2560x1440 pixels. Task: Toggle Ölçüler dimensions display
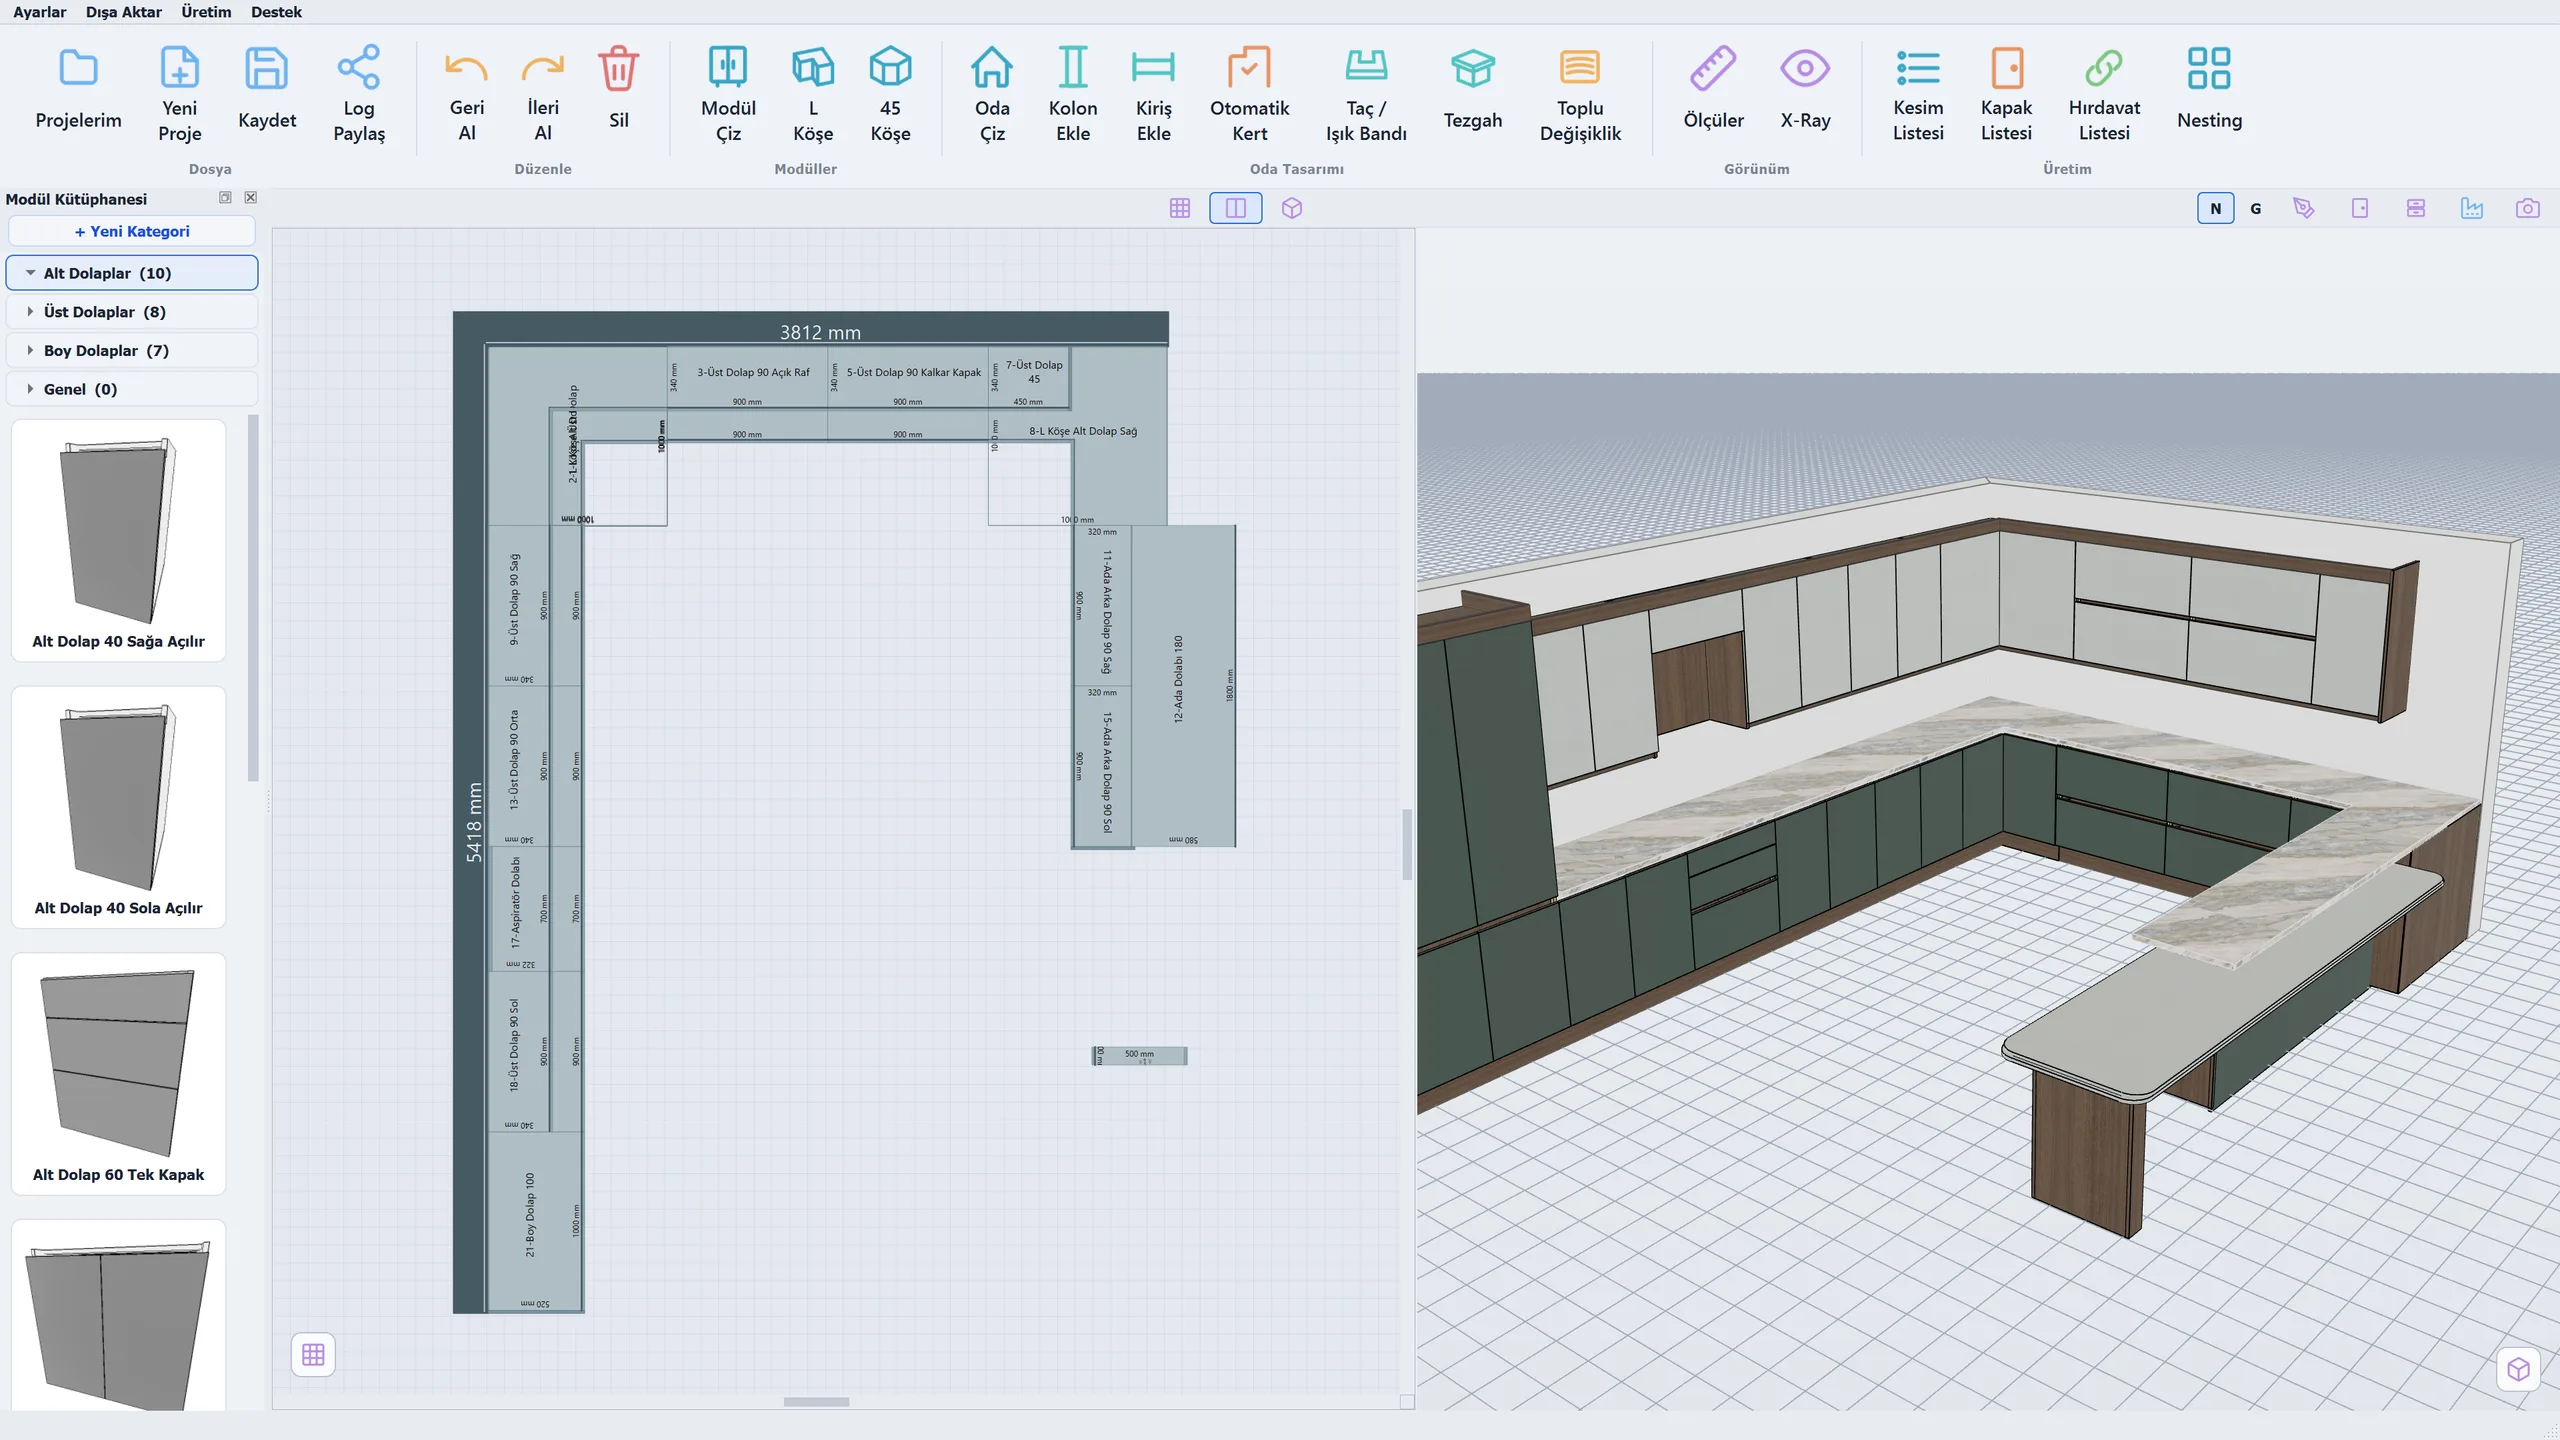[1713, 88]
